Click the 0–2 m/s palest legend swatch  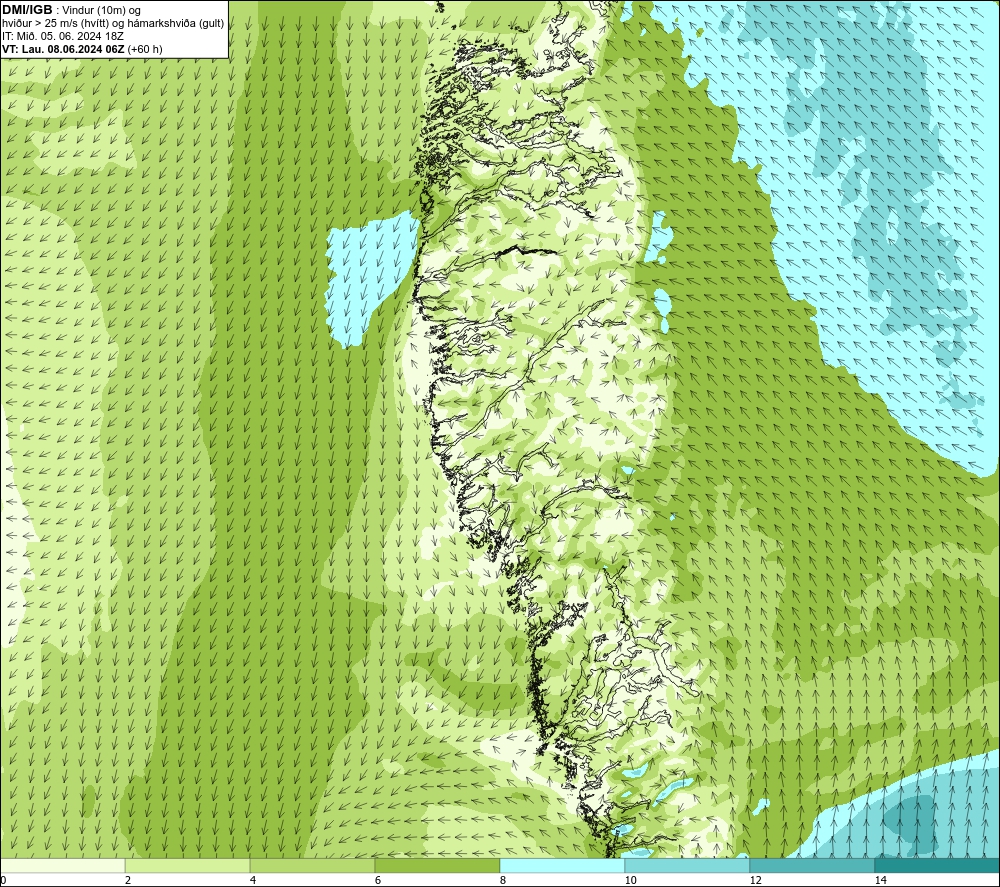coord(62,866)
